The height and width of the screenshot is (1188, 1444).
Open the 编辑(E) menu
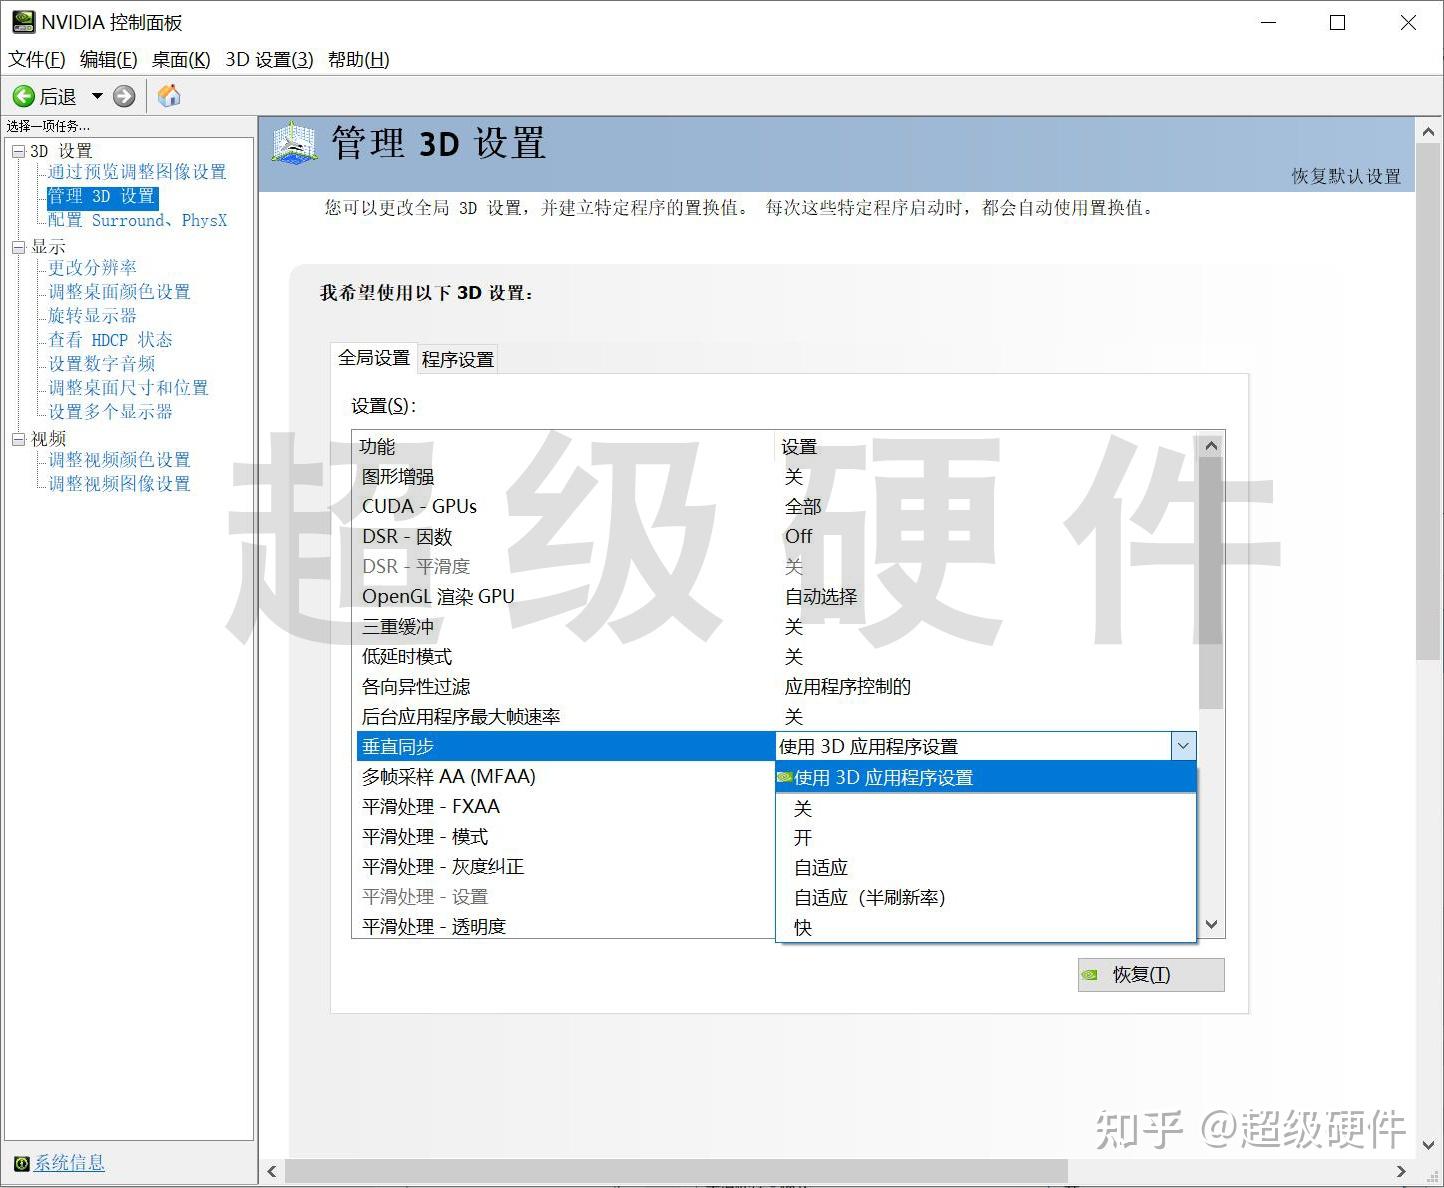pos(109,60)
